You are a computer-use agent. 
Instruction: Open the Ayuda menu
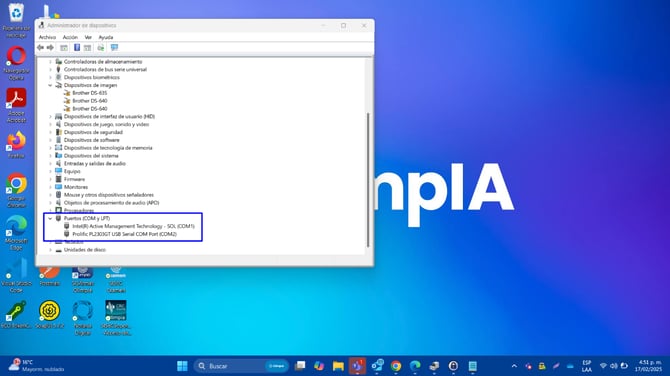[106, 37]
